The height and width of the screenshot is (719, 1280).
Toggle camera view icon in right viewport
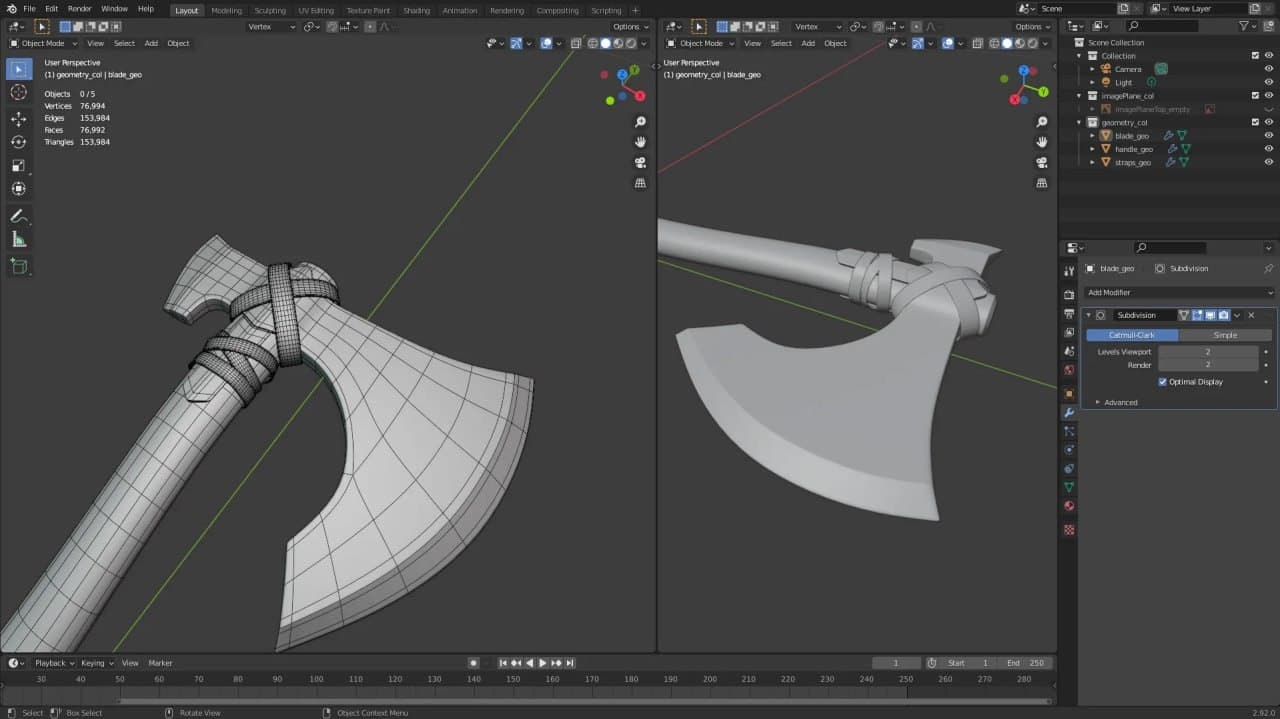click(x=1042, y=162)
